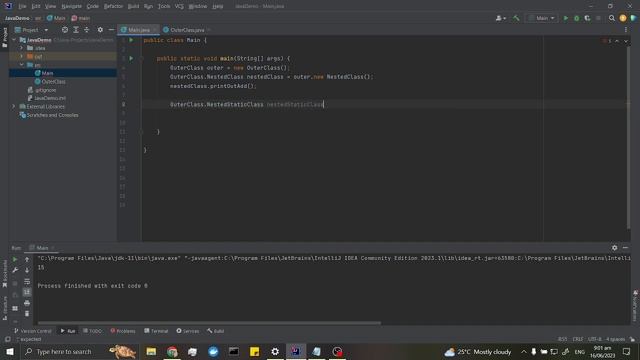Select the Main.java editor tab

click(138, 30)
